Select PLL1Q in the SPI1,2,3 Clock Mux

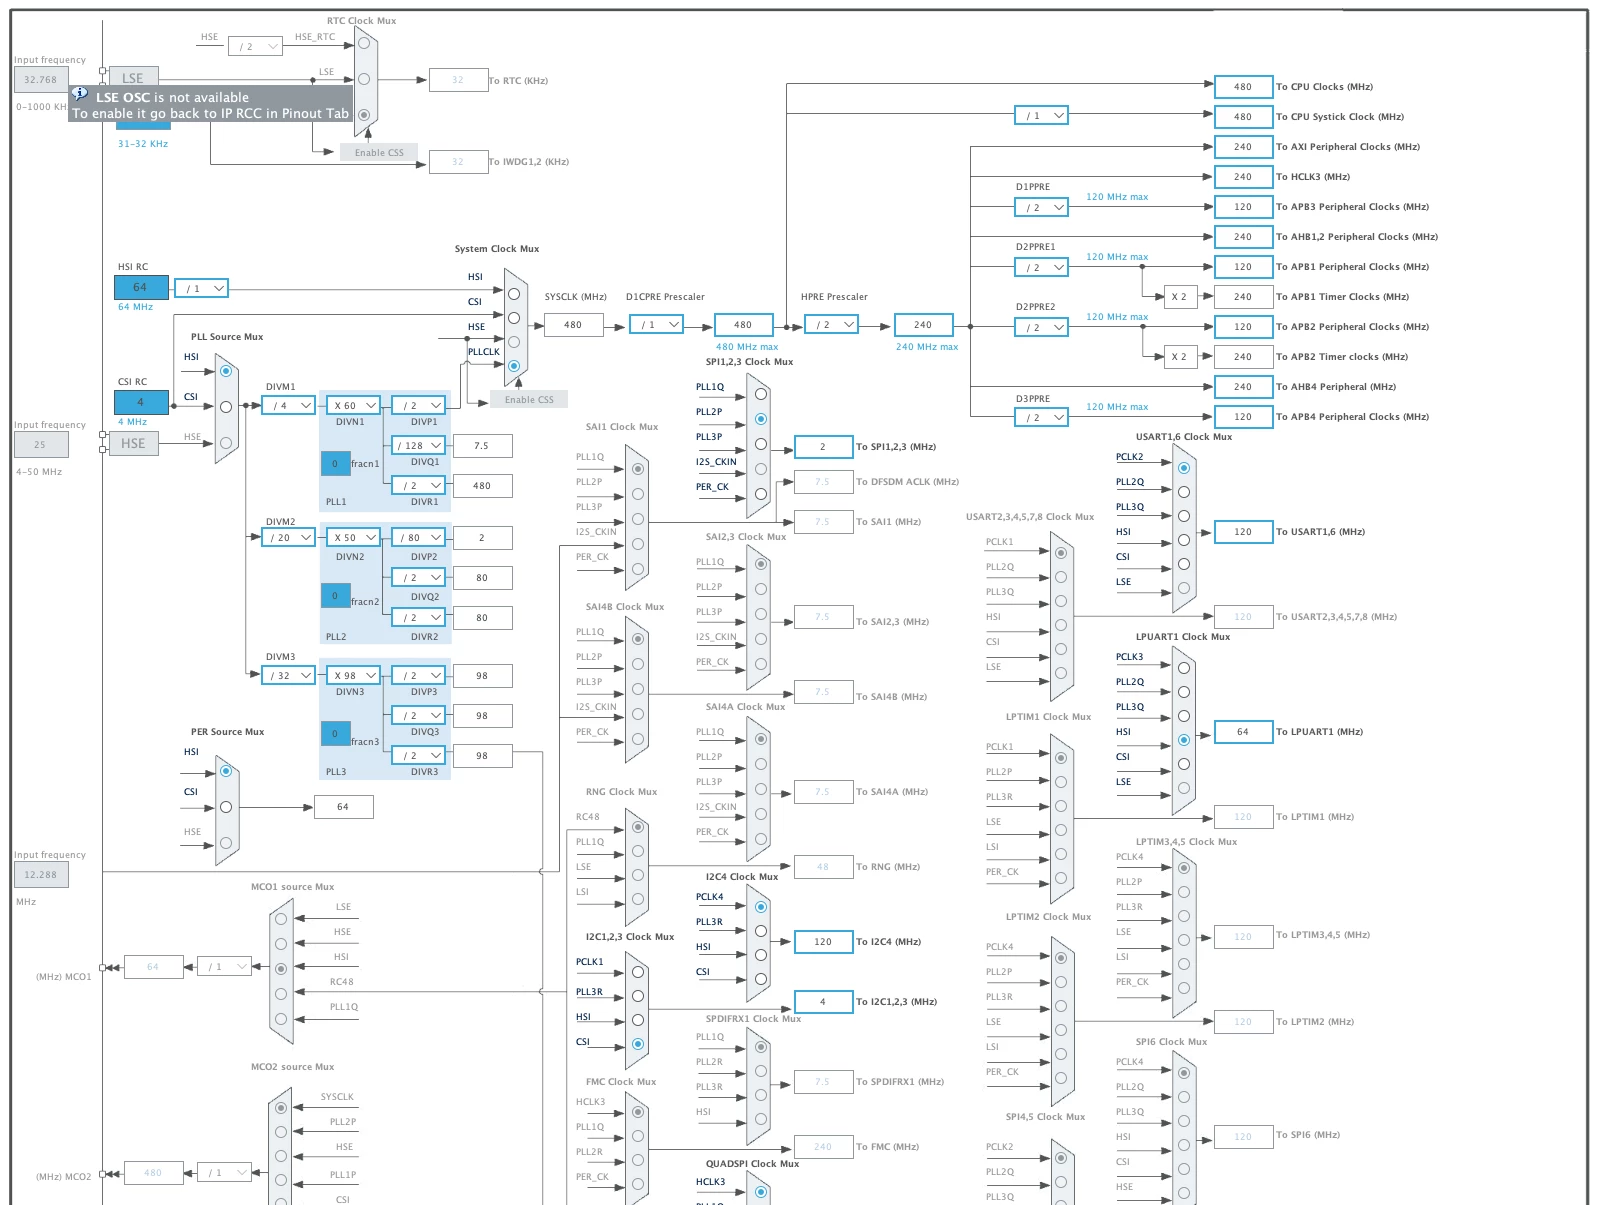click(761, 394)
